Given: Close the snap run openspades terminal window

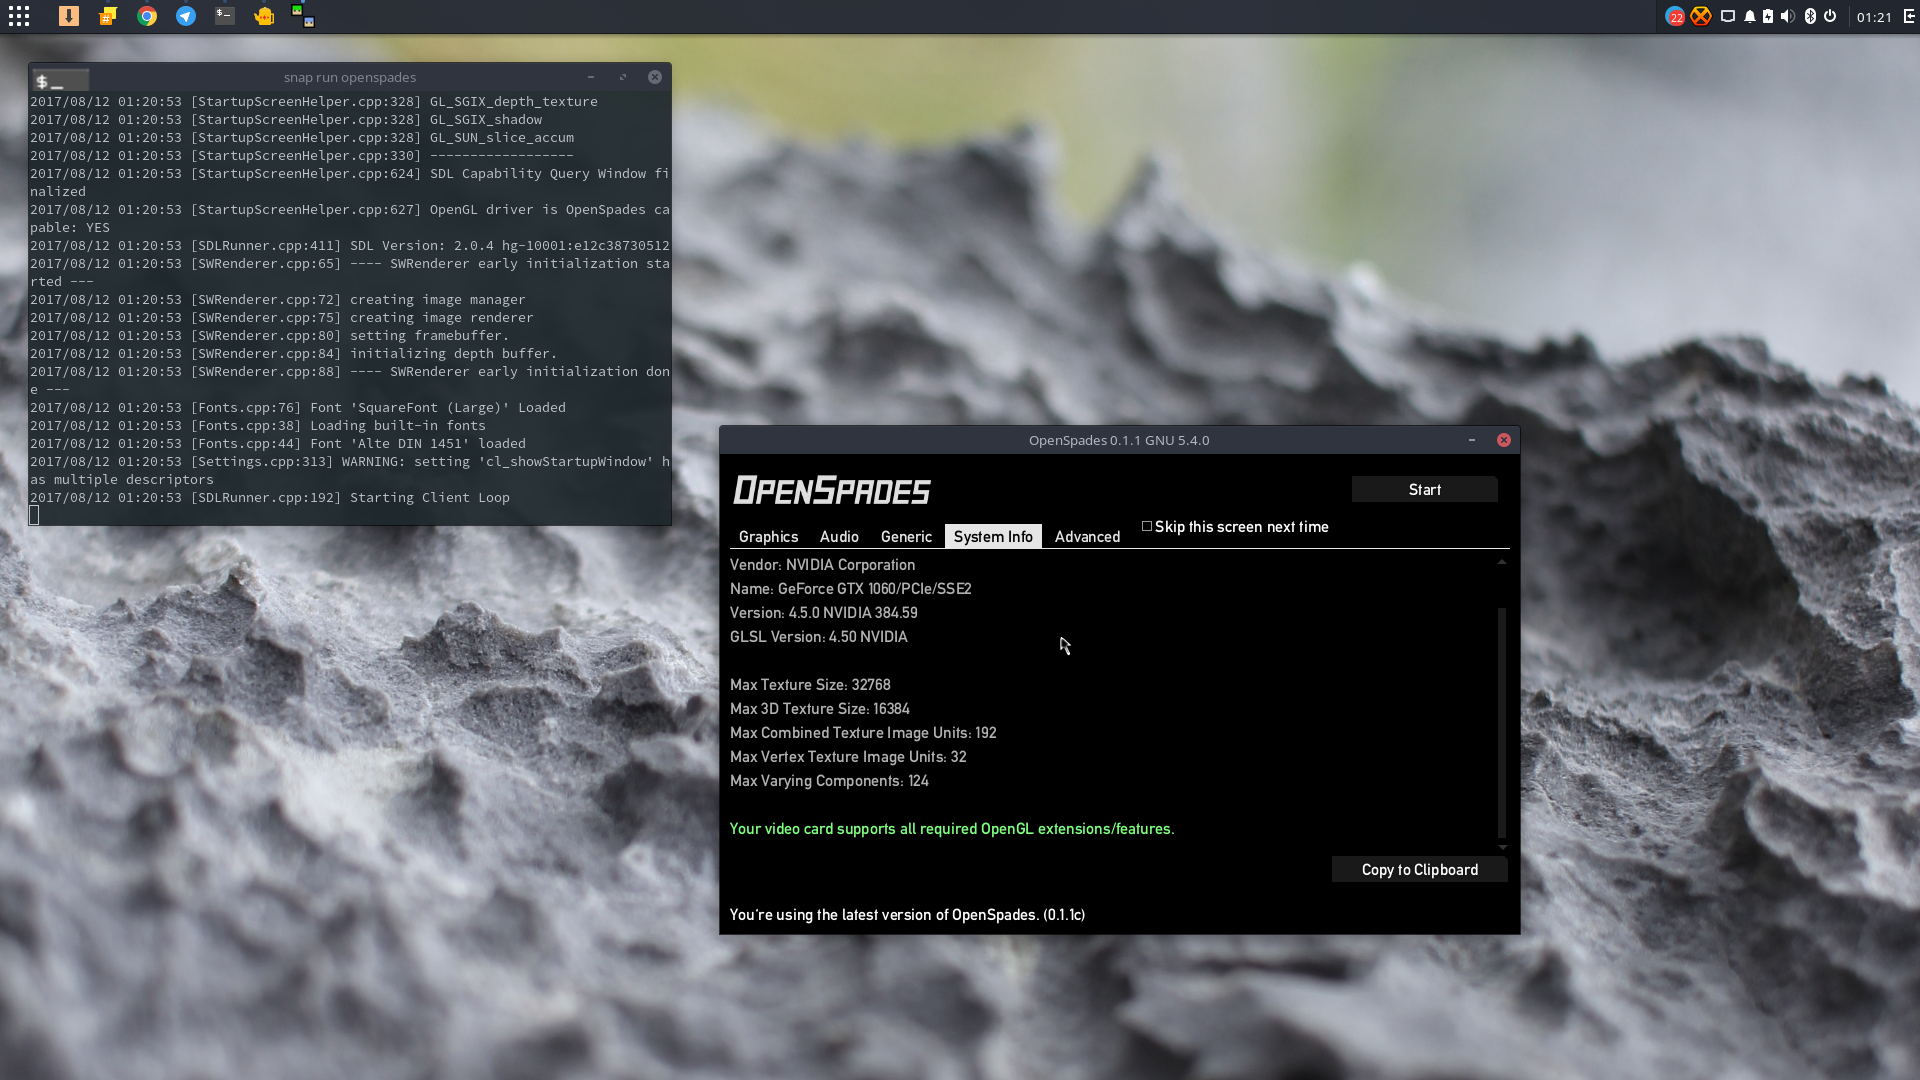Looking at the screenshot, I should [x=655, y=77].
